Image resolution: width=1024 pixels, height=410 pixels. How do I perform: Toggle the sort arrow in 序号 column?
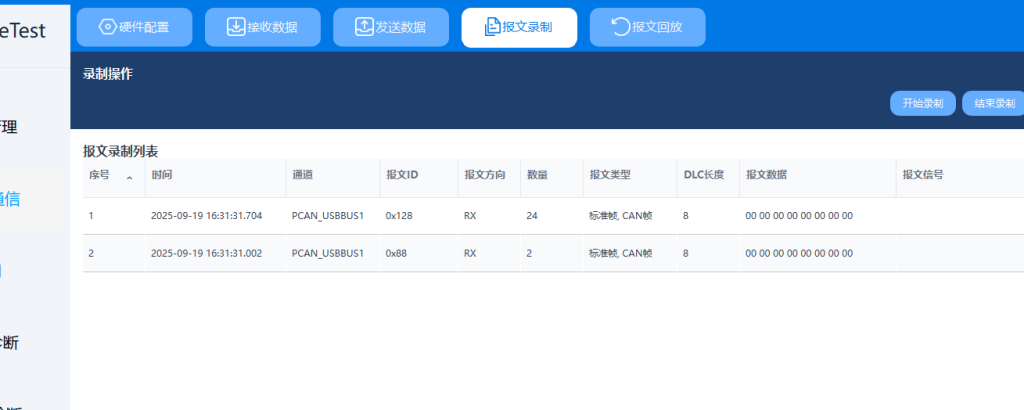[x=129, y=177]
